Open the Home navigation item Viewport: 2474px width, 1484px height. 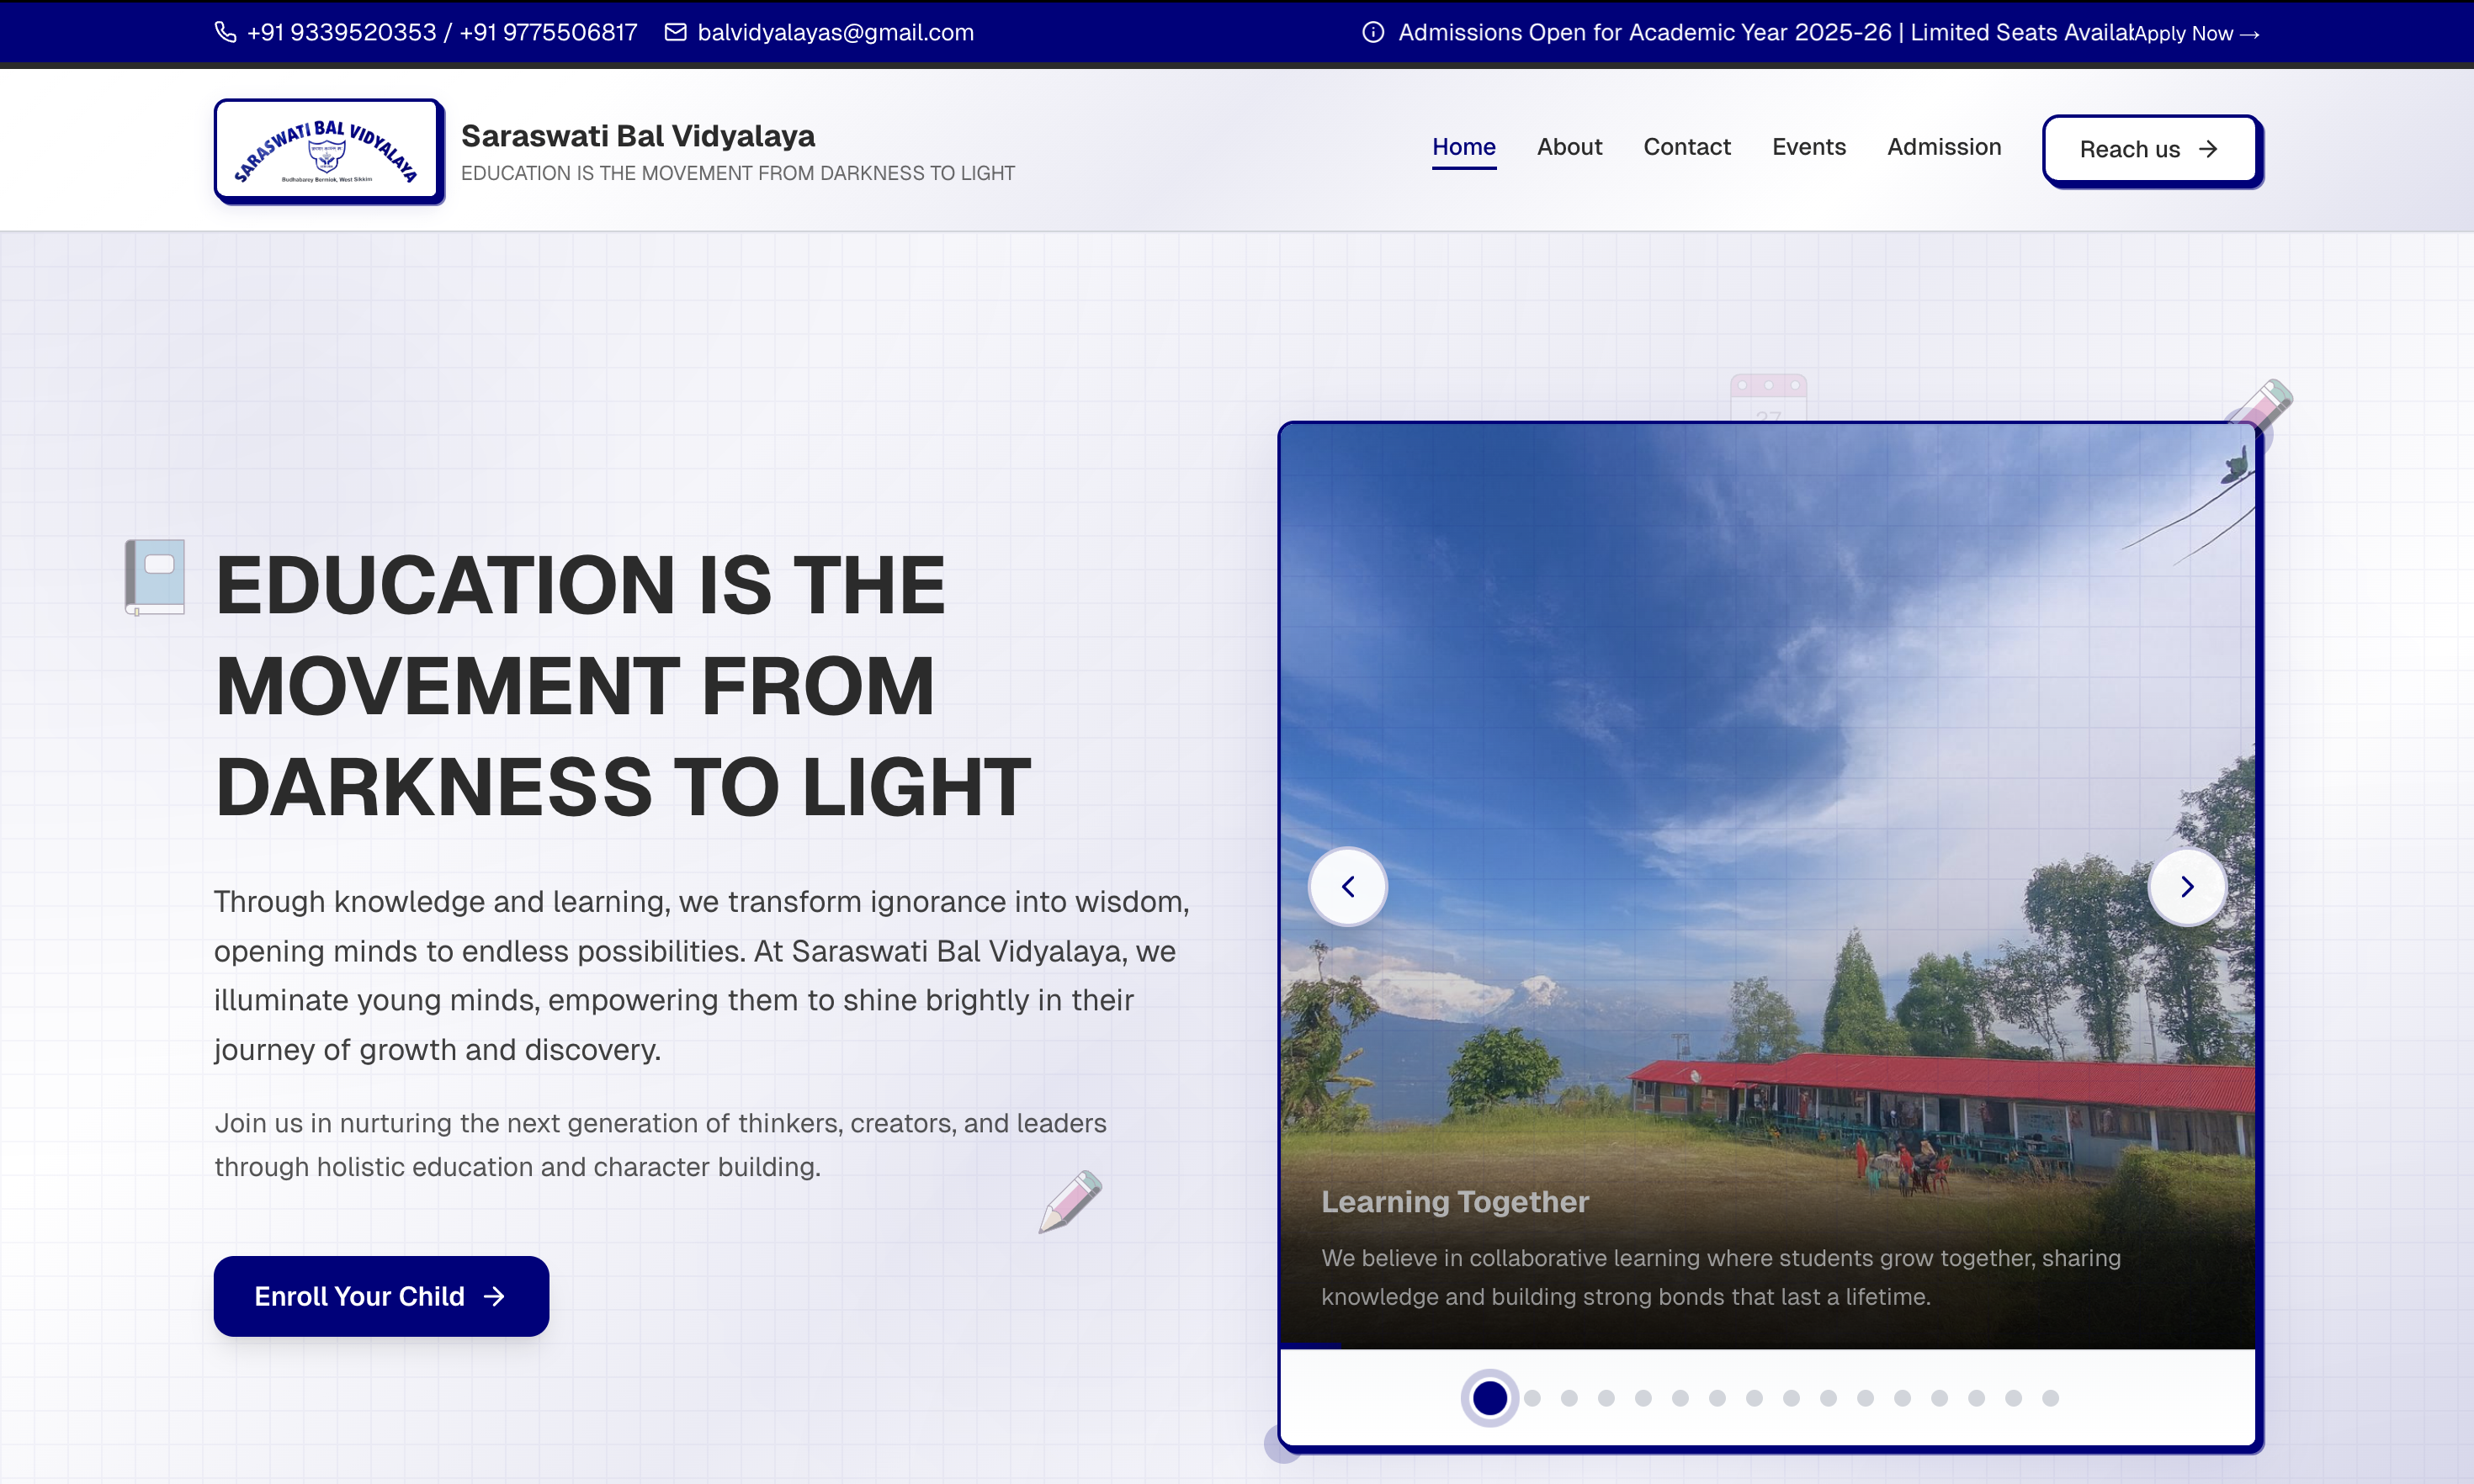1463,147
